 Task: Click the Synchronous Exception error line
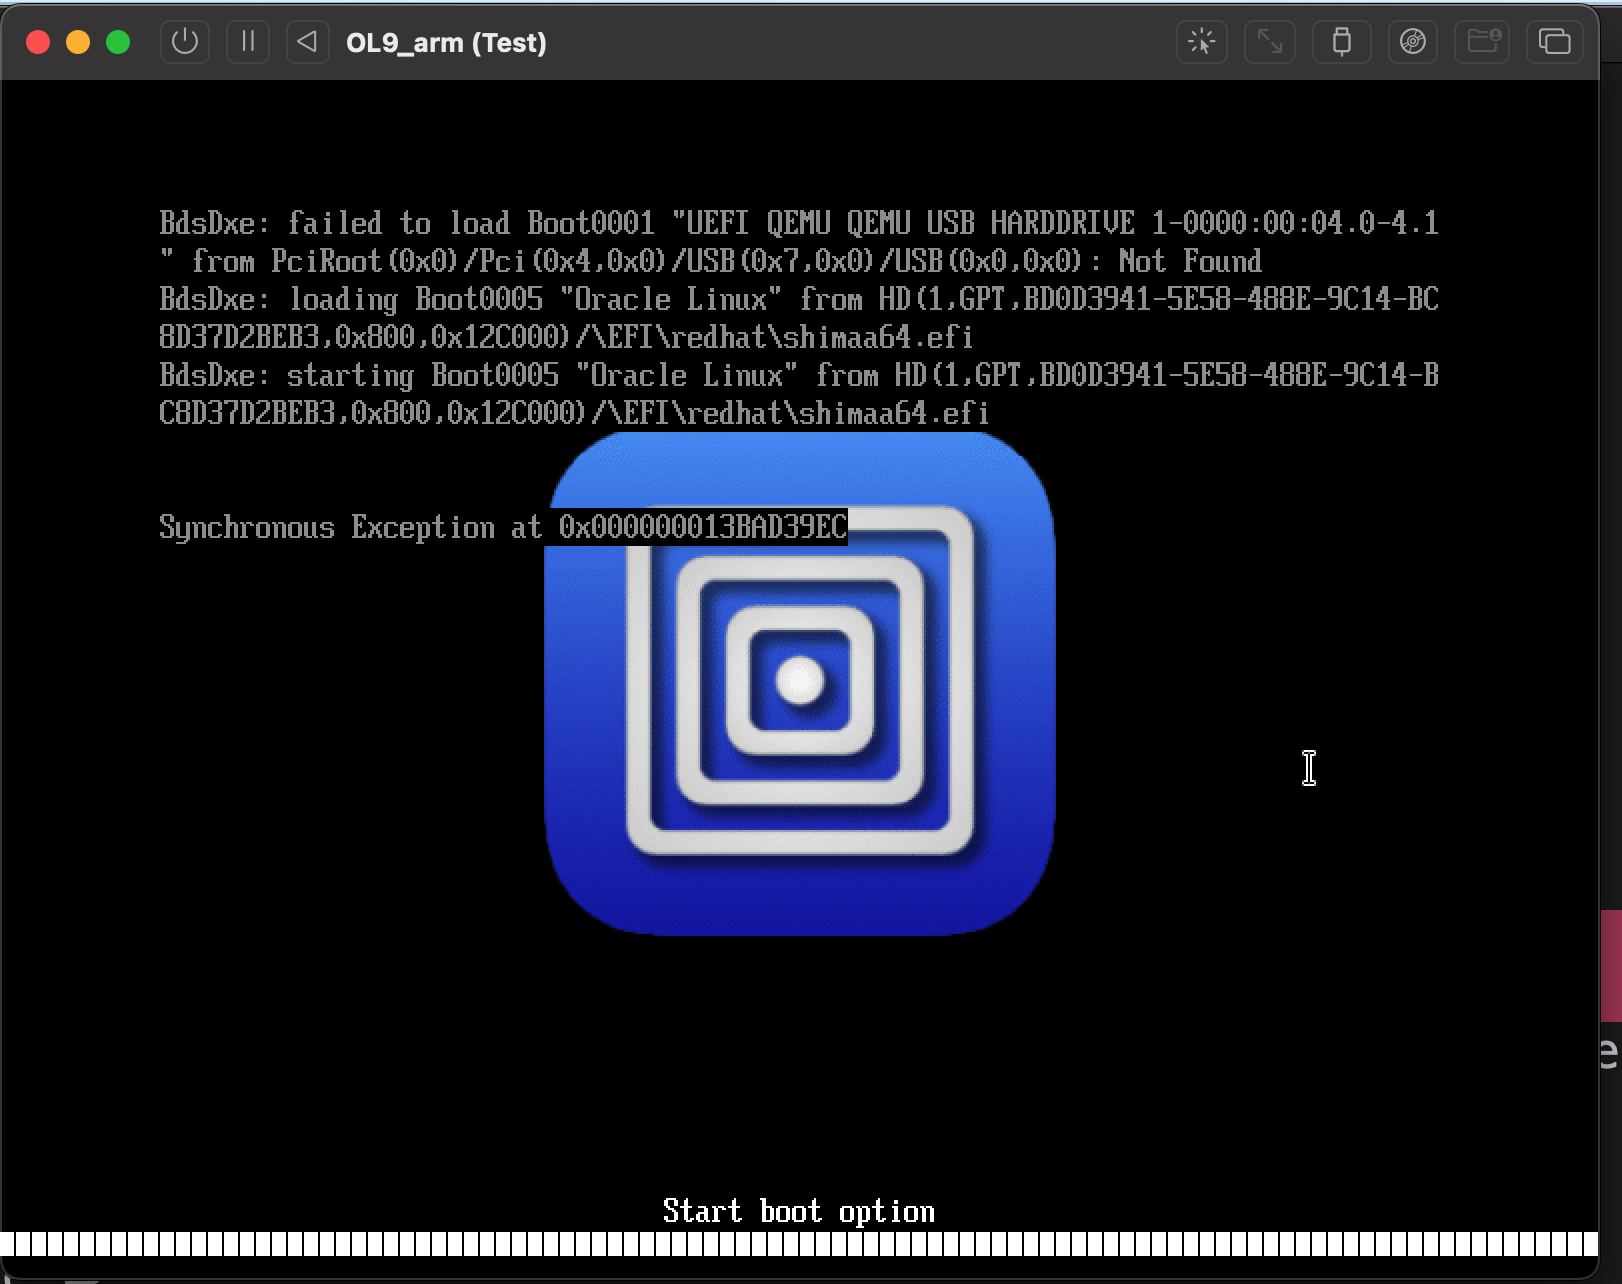pos(350,527)
